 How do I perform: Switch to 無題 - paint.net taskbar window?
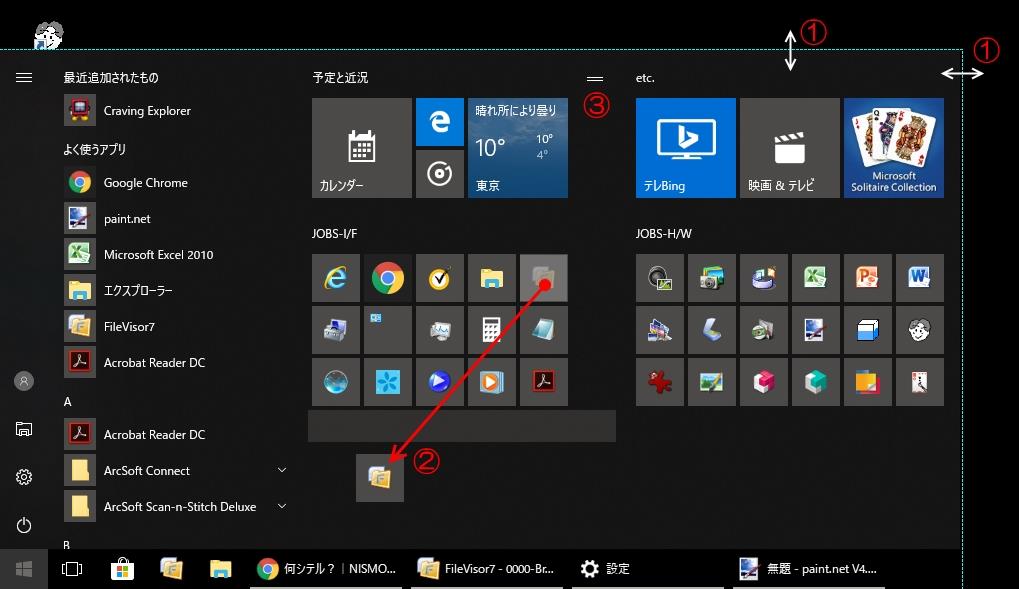pyautogui.click(x=810, y=569)
